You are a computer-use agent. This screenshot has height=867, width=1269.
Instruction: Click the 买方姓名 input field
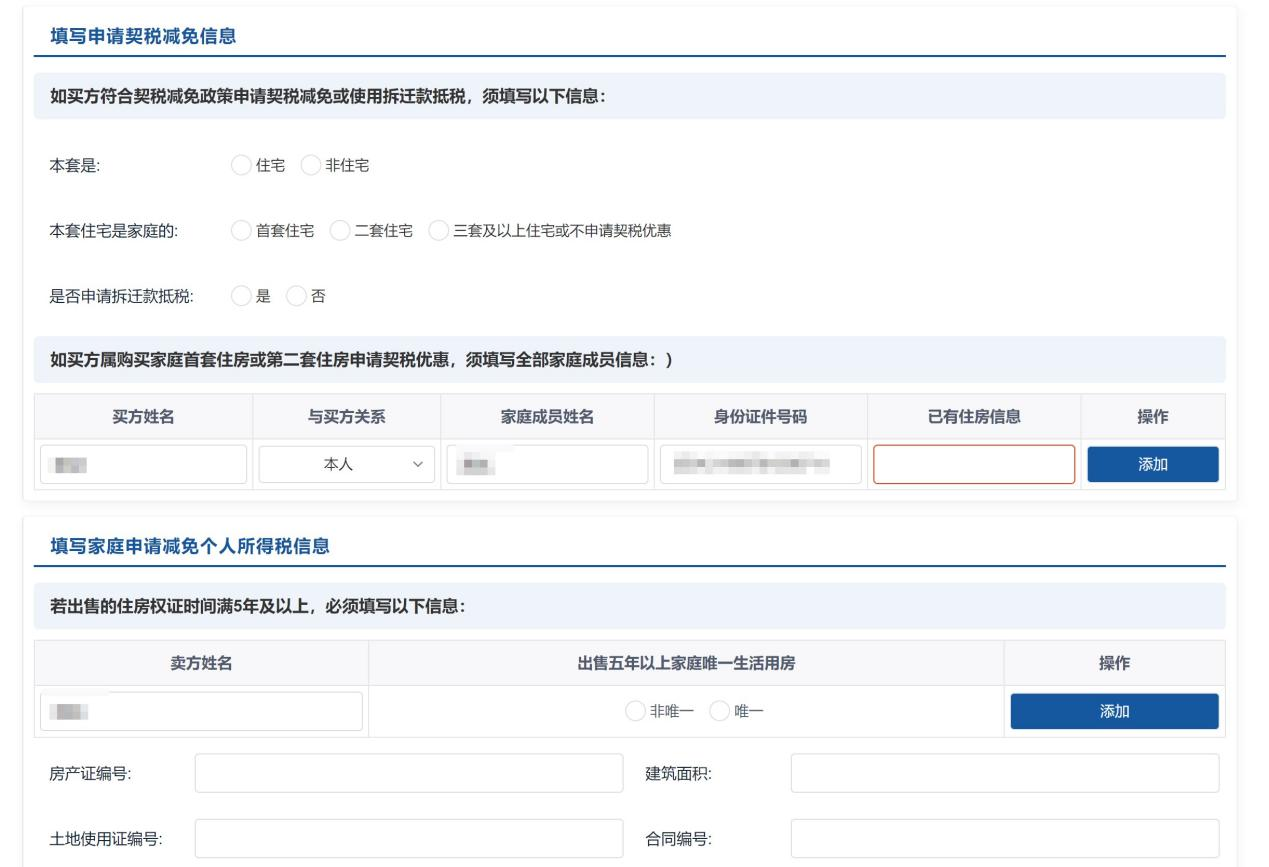click(x=144, y=465)
